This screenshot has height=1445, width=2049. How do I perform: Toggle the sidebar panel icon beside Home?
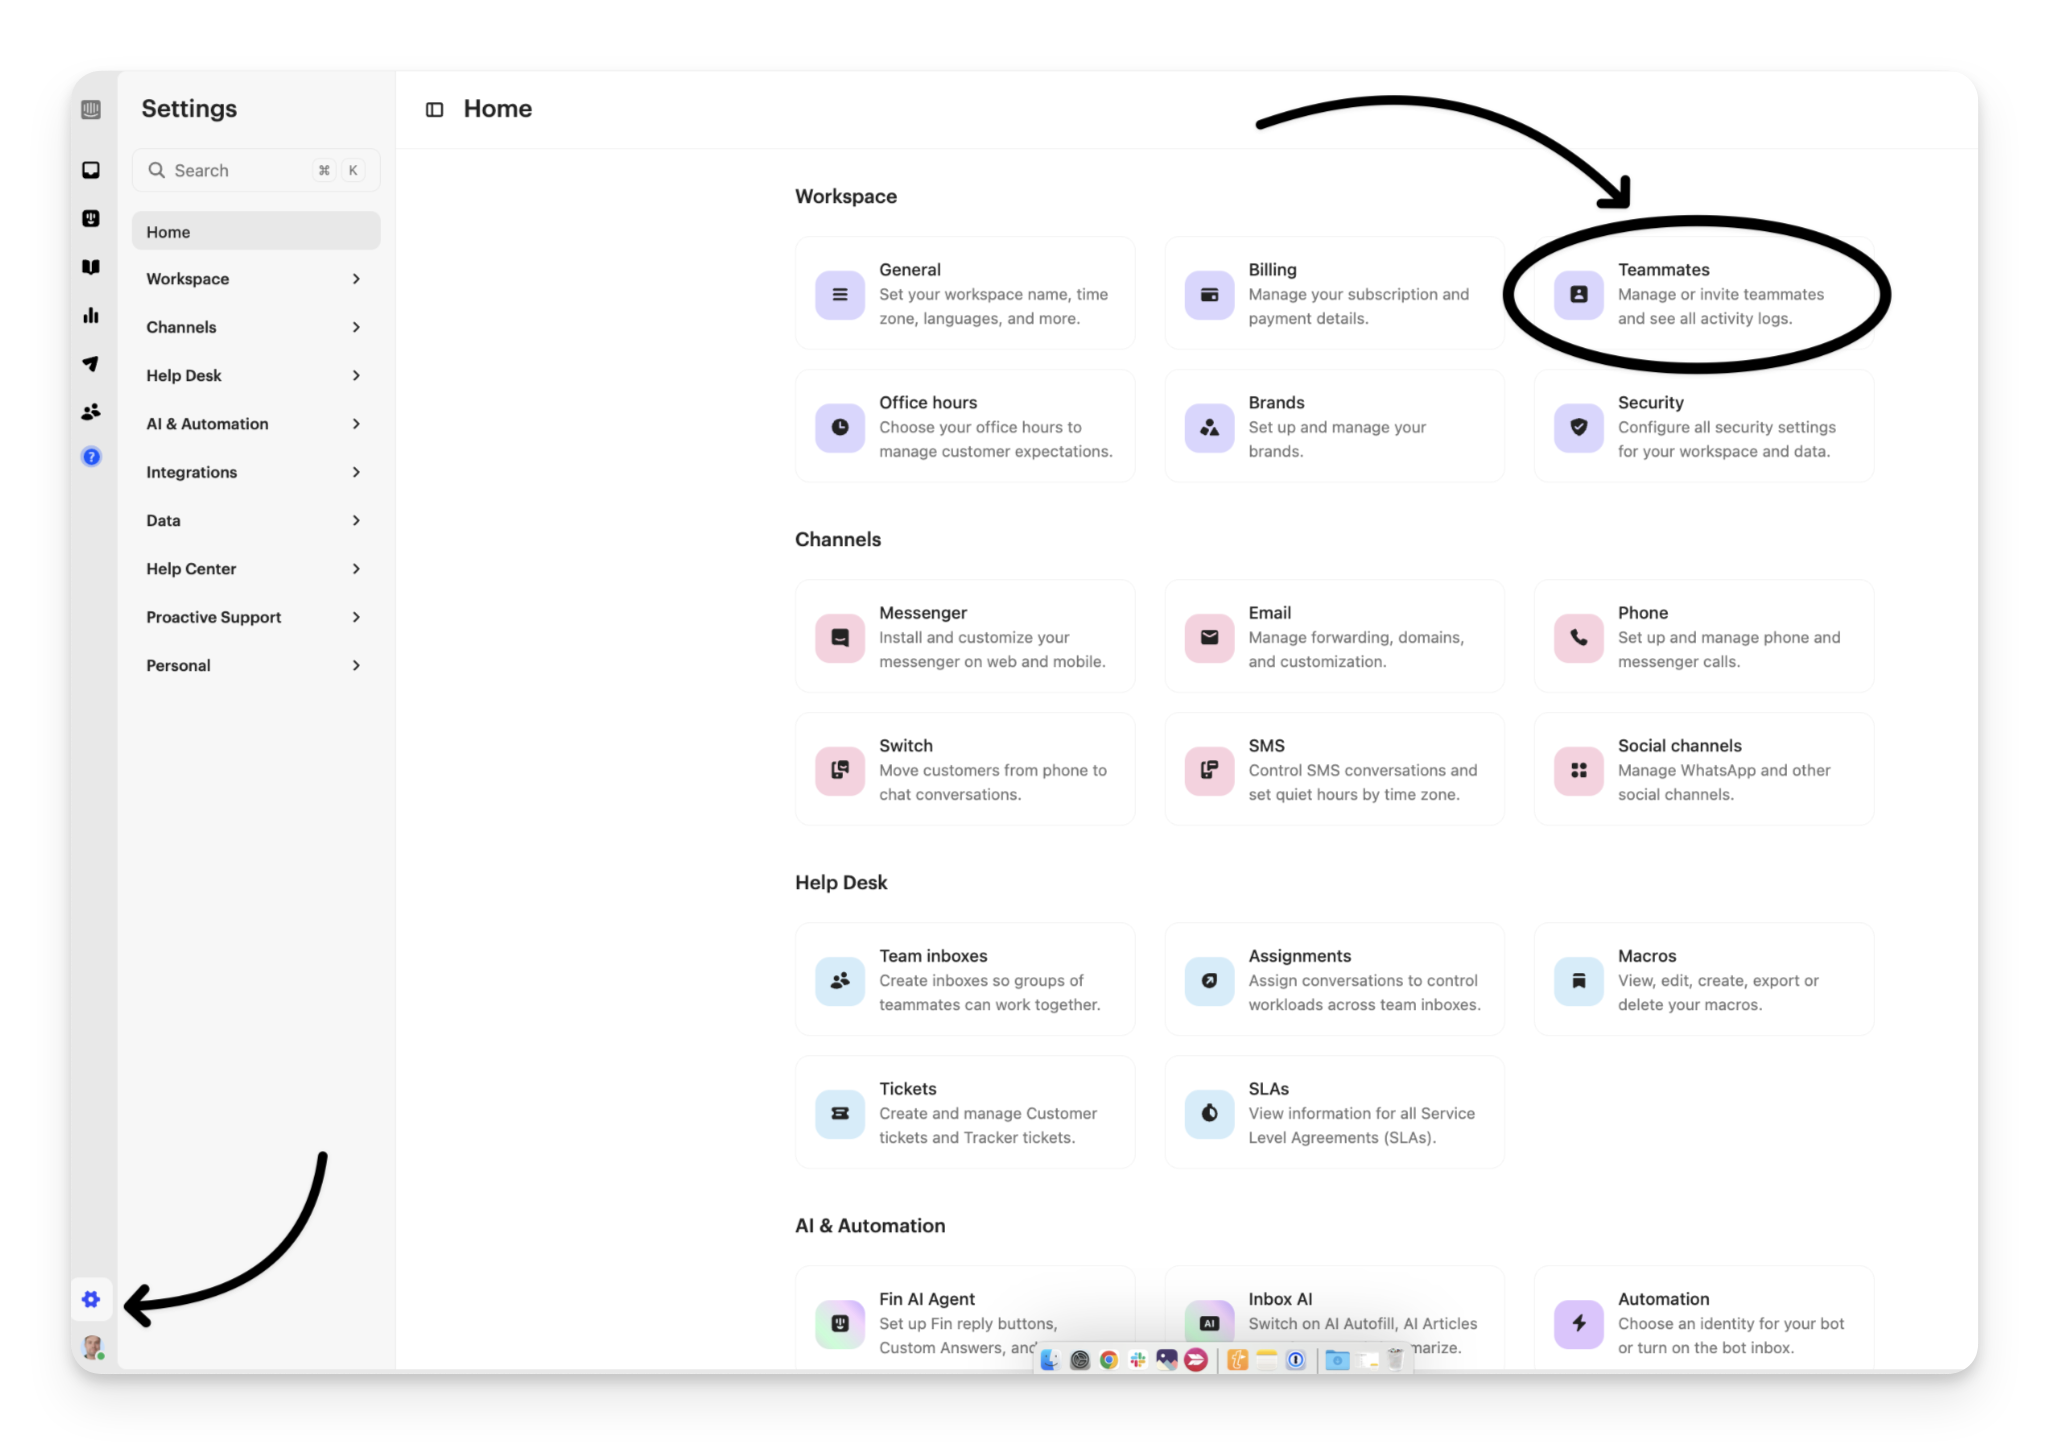click(x=434, y=110)
